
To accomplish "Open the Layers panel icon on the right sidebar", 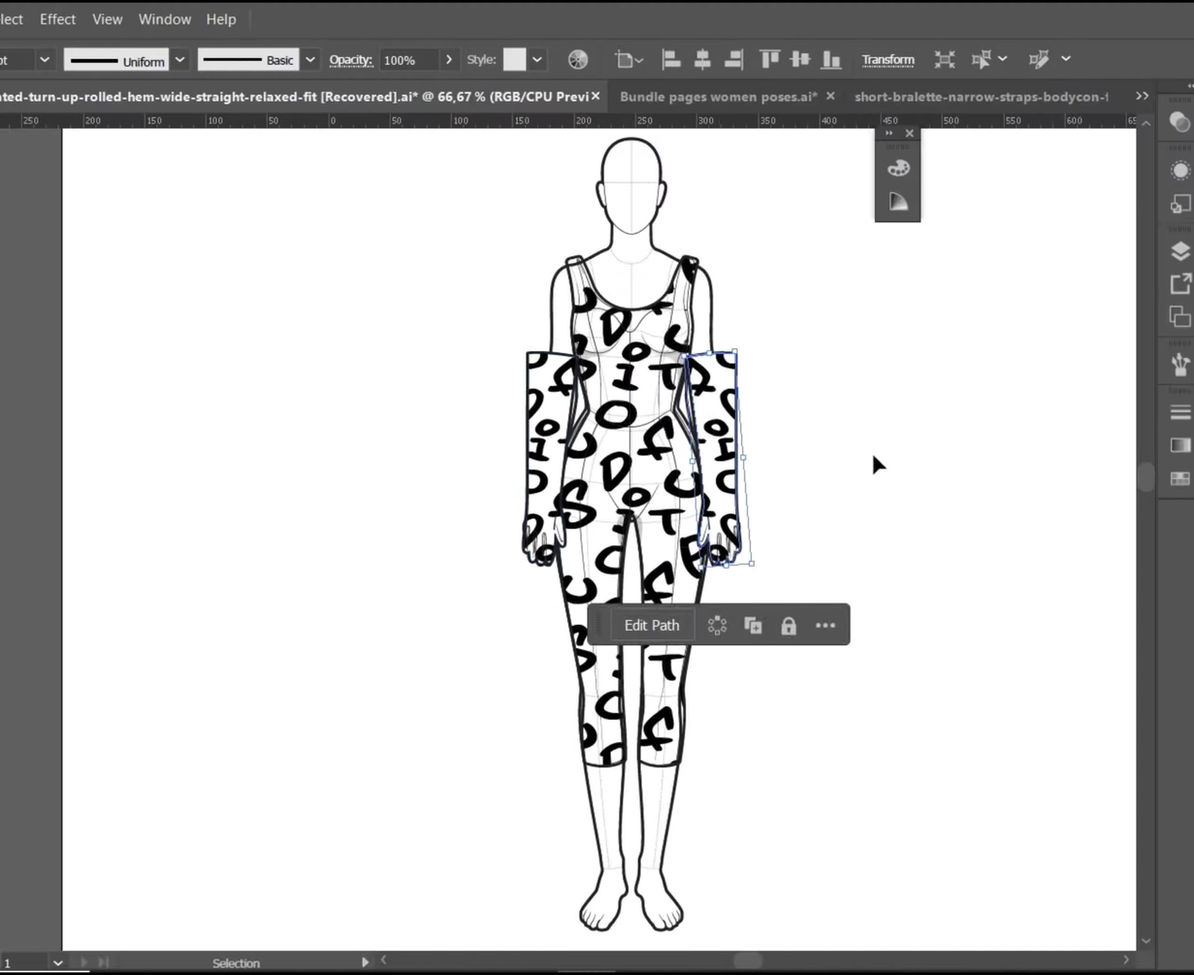I will coord(1179,251).
